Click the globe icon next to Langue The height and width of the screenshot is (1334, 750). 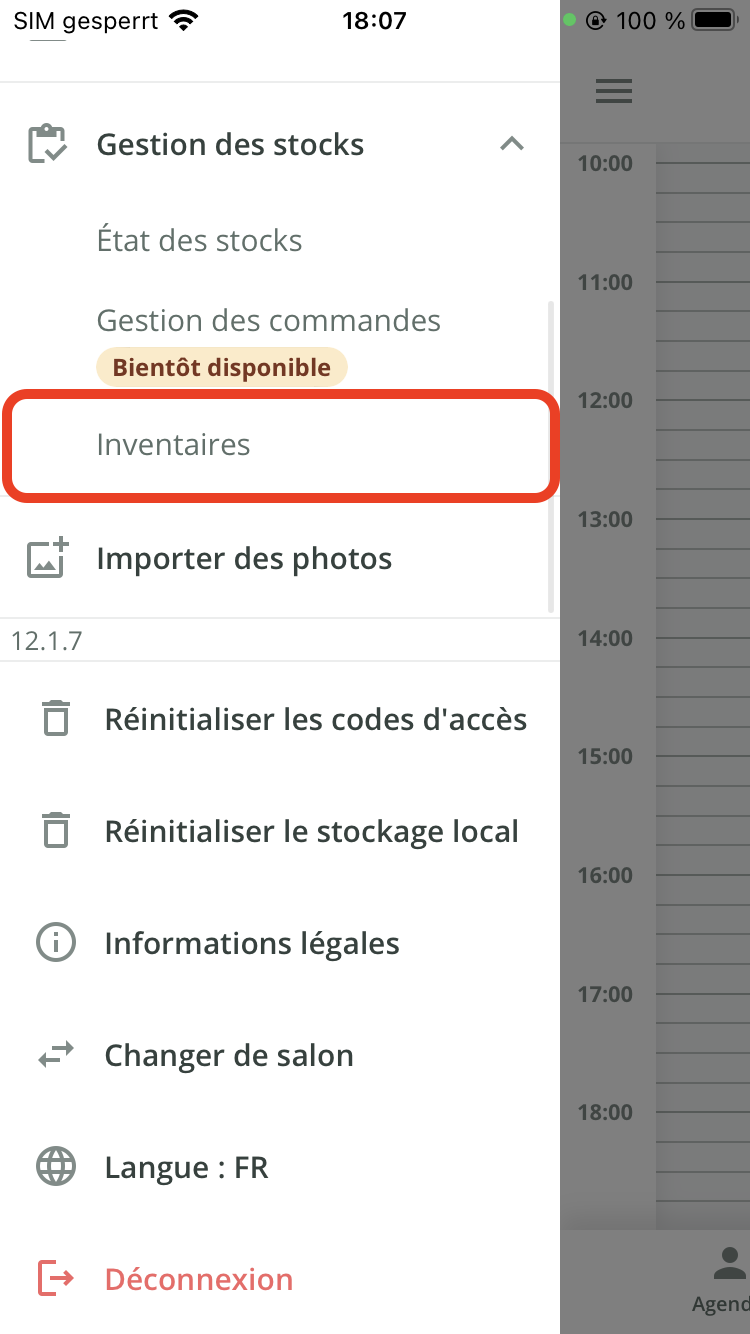tap(56, 1167)
